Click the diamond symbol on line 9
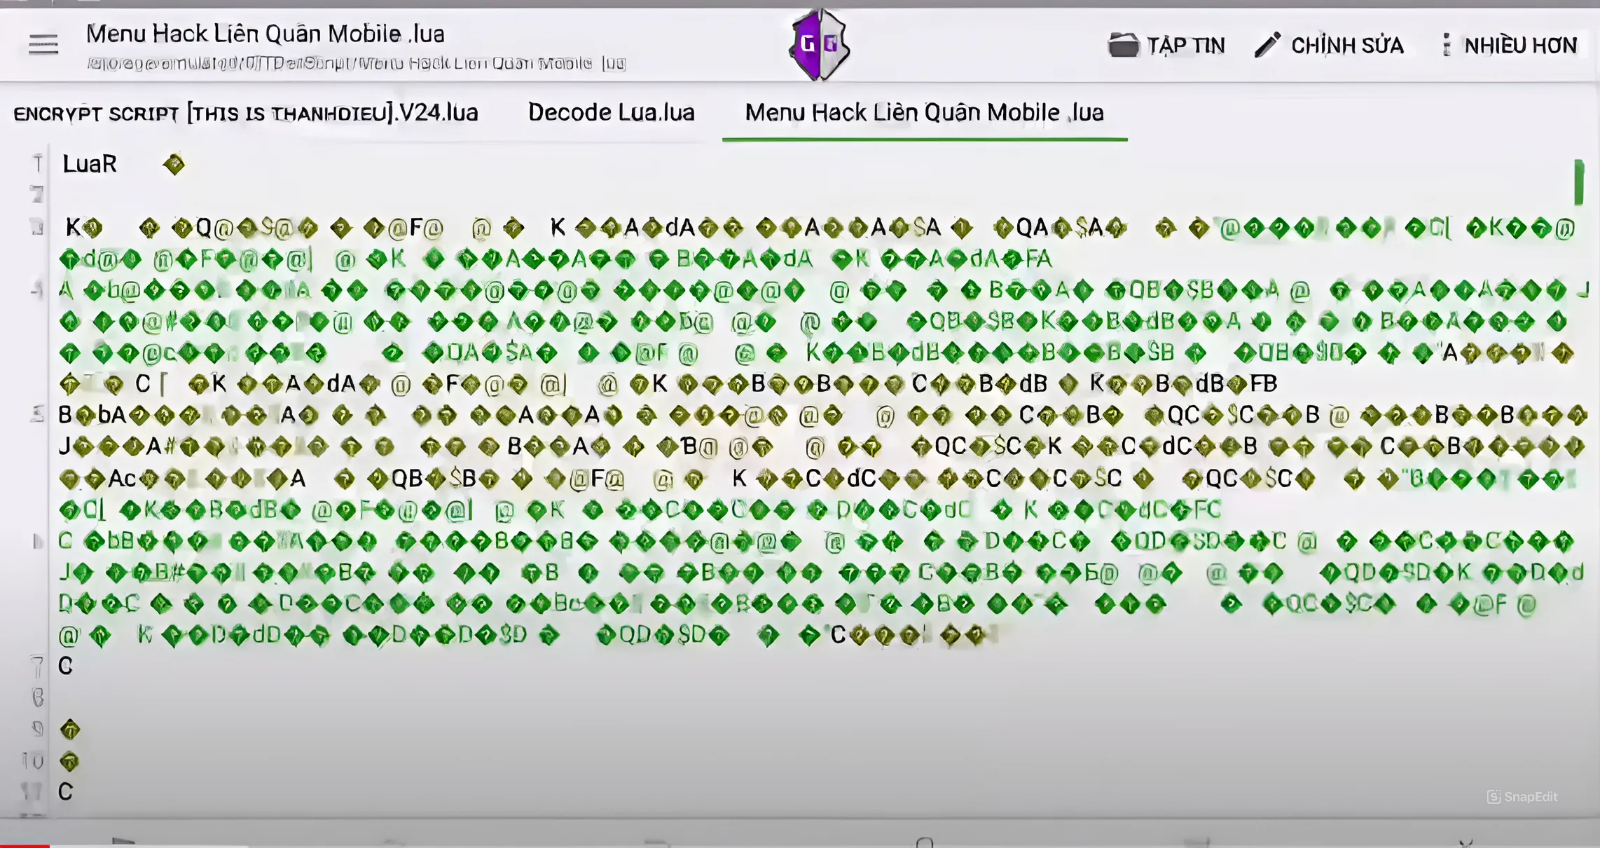1600x848 pixels. coord(70,730)
